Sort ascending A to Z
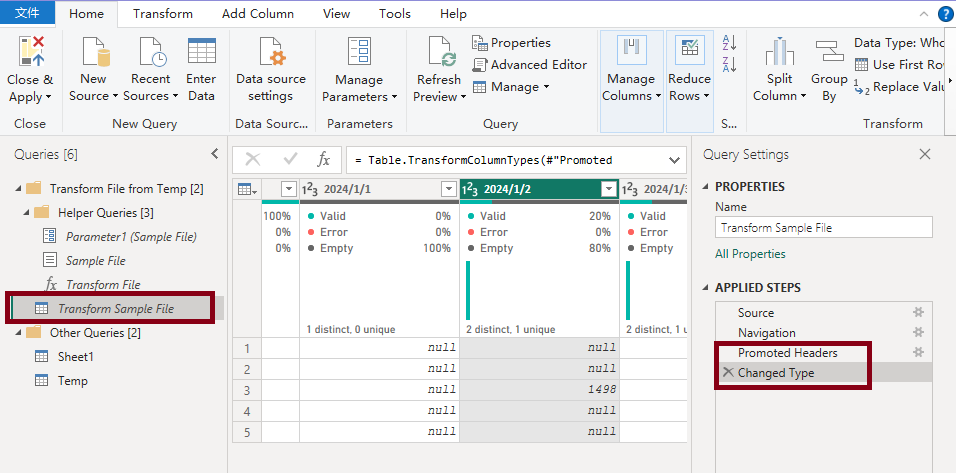Image resolution: width=956 pixels, height=473 pixels. pyautogui.click(x=729, y=43)
